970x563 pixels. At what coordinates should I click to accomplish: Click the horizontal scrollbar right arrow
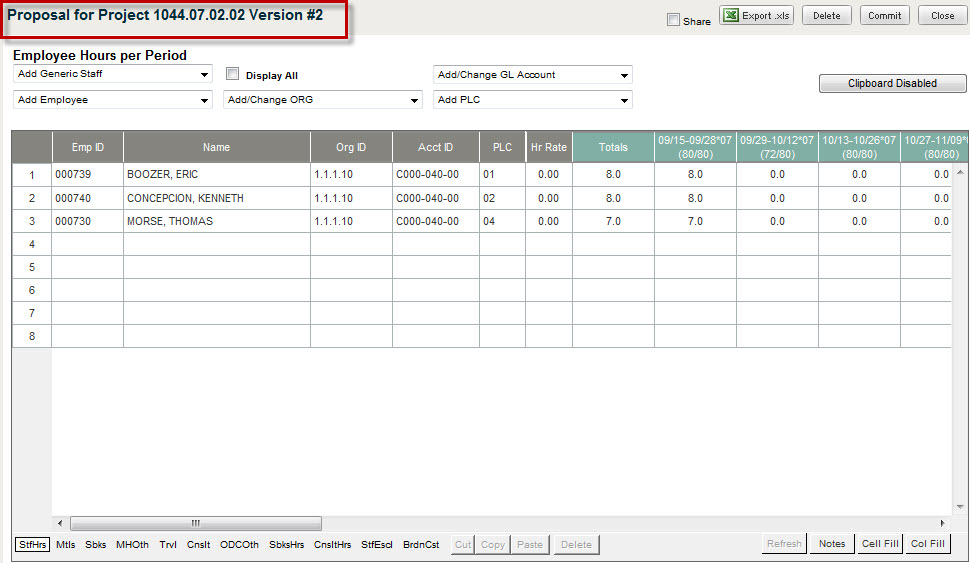click(x=942, y=523)
